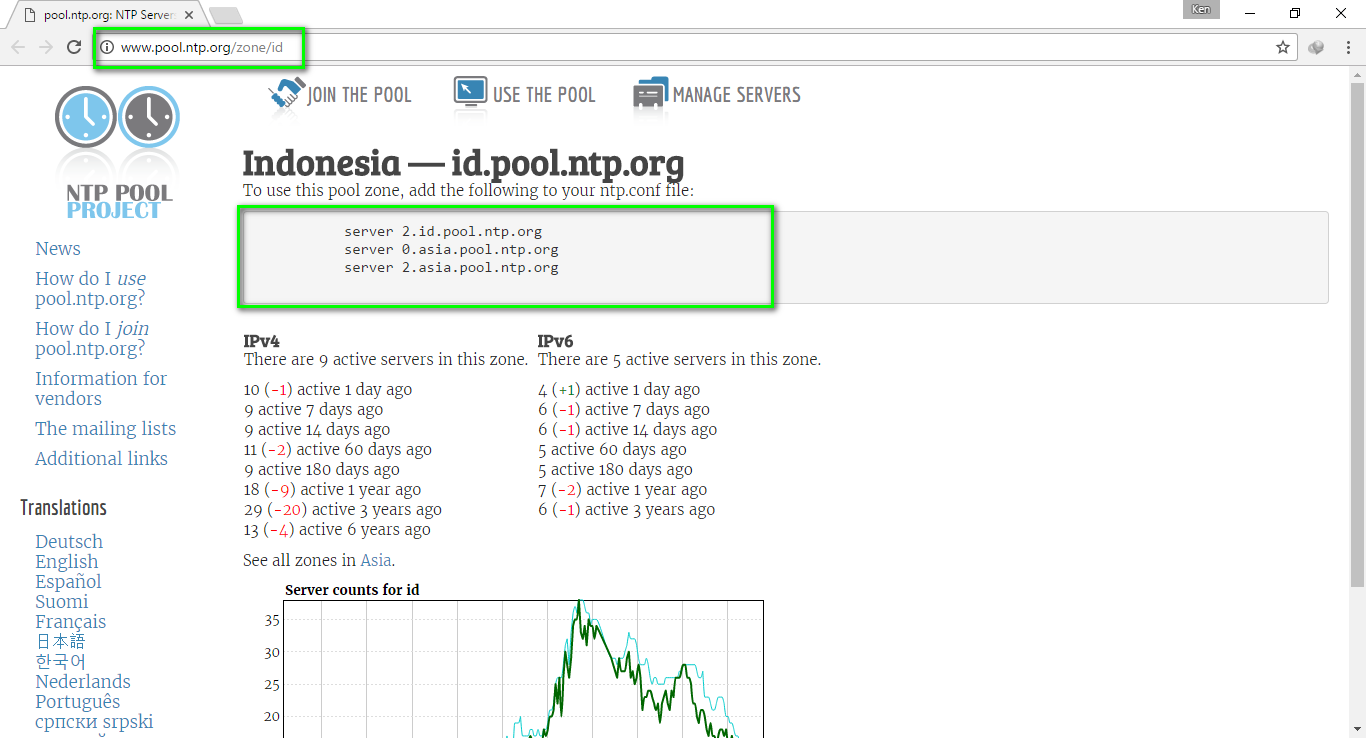This screenshot has height=738, width=1366.
Task: Open Additional links
Action: (x=101, y=459)
